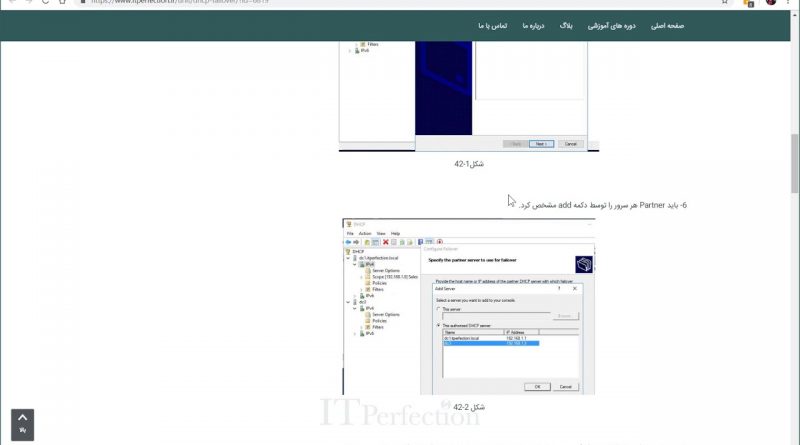Click OK in the Add Server dialog

pyautogui.click(x=537, y=387)
